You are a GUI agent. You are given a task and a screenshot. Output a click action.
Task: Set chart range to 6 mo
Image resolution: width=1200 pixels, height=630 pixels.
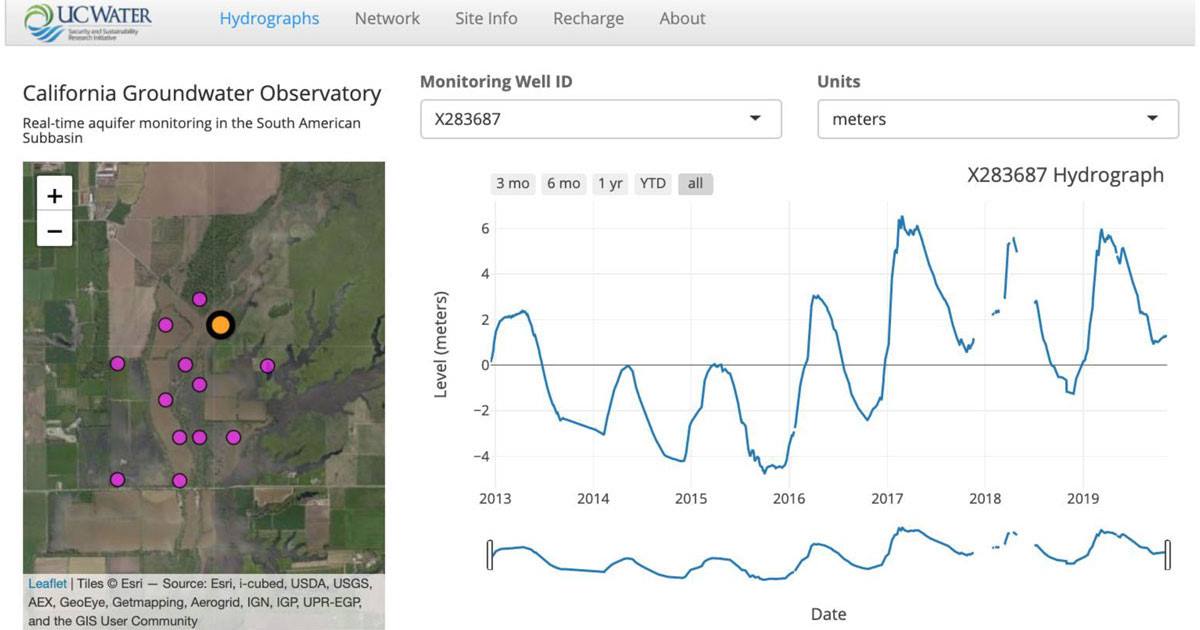[563, 184]
